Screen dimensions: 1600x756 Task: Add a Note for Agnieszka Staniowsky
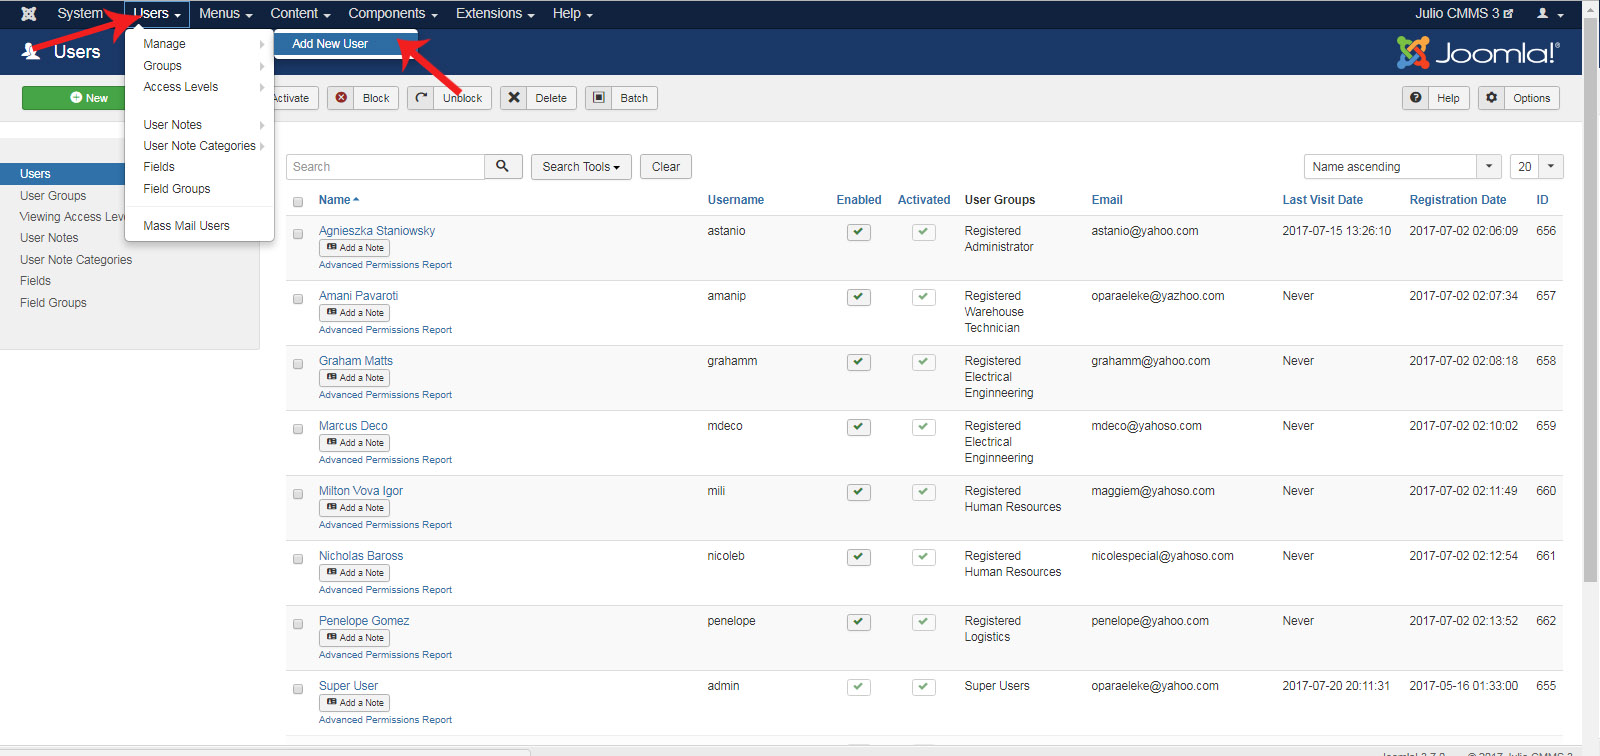[x=354, y=248]
